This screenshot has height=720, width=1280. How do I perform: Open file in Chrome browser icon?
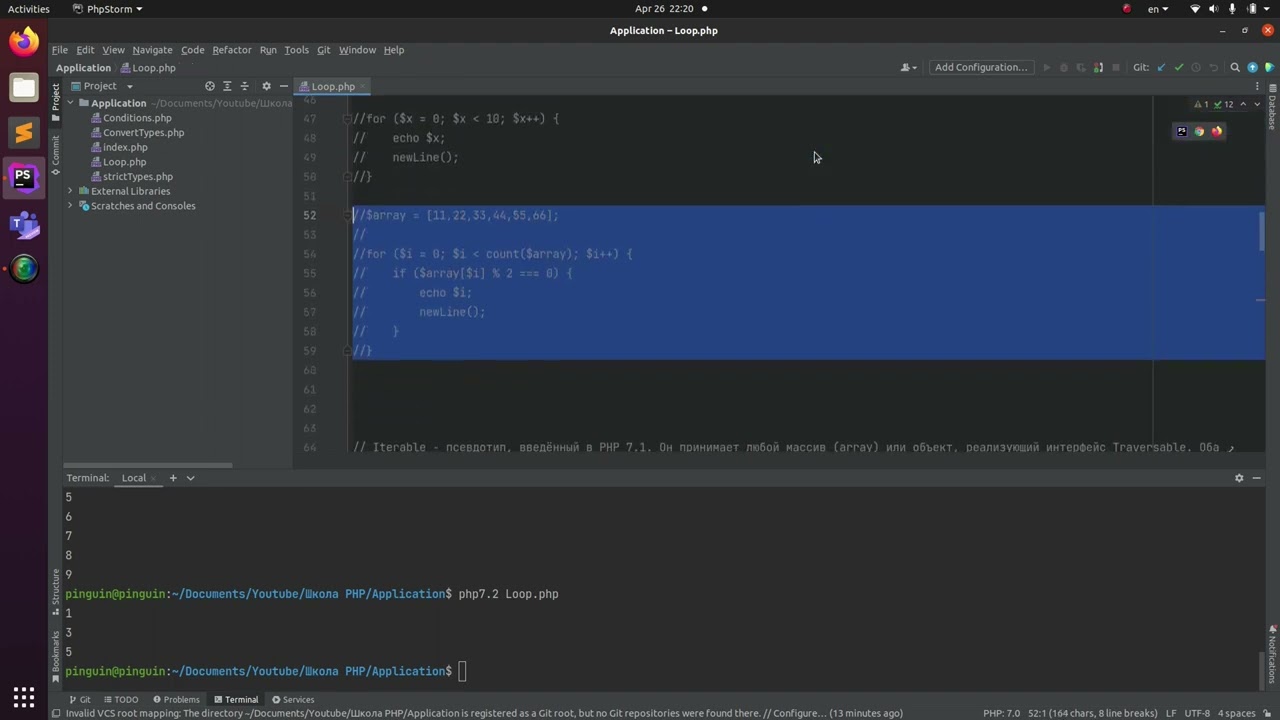click(x=1199, y=131)
